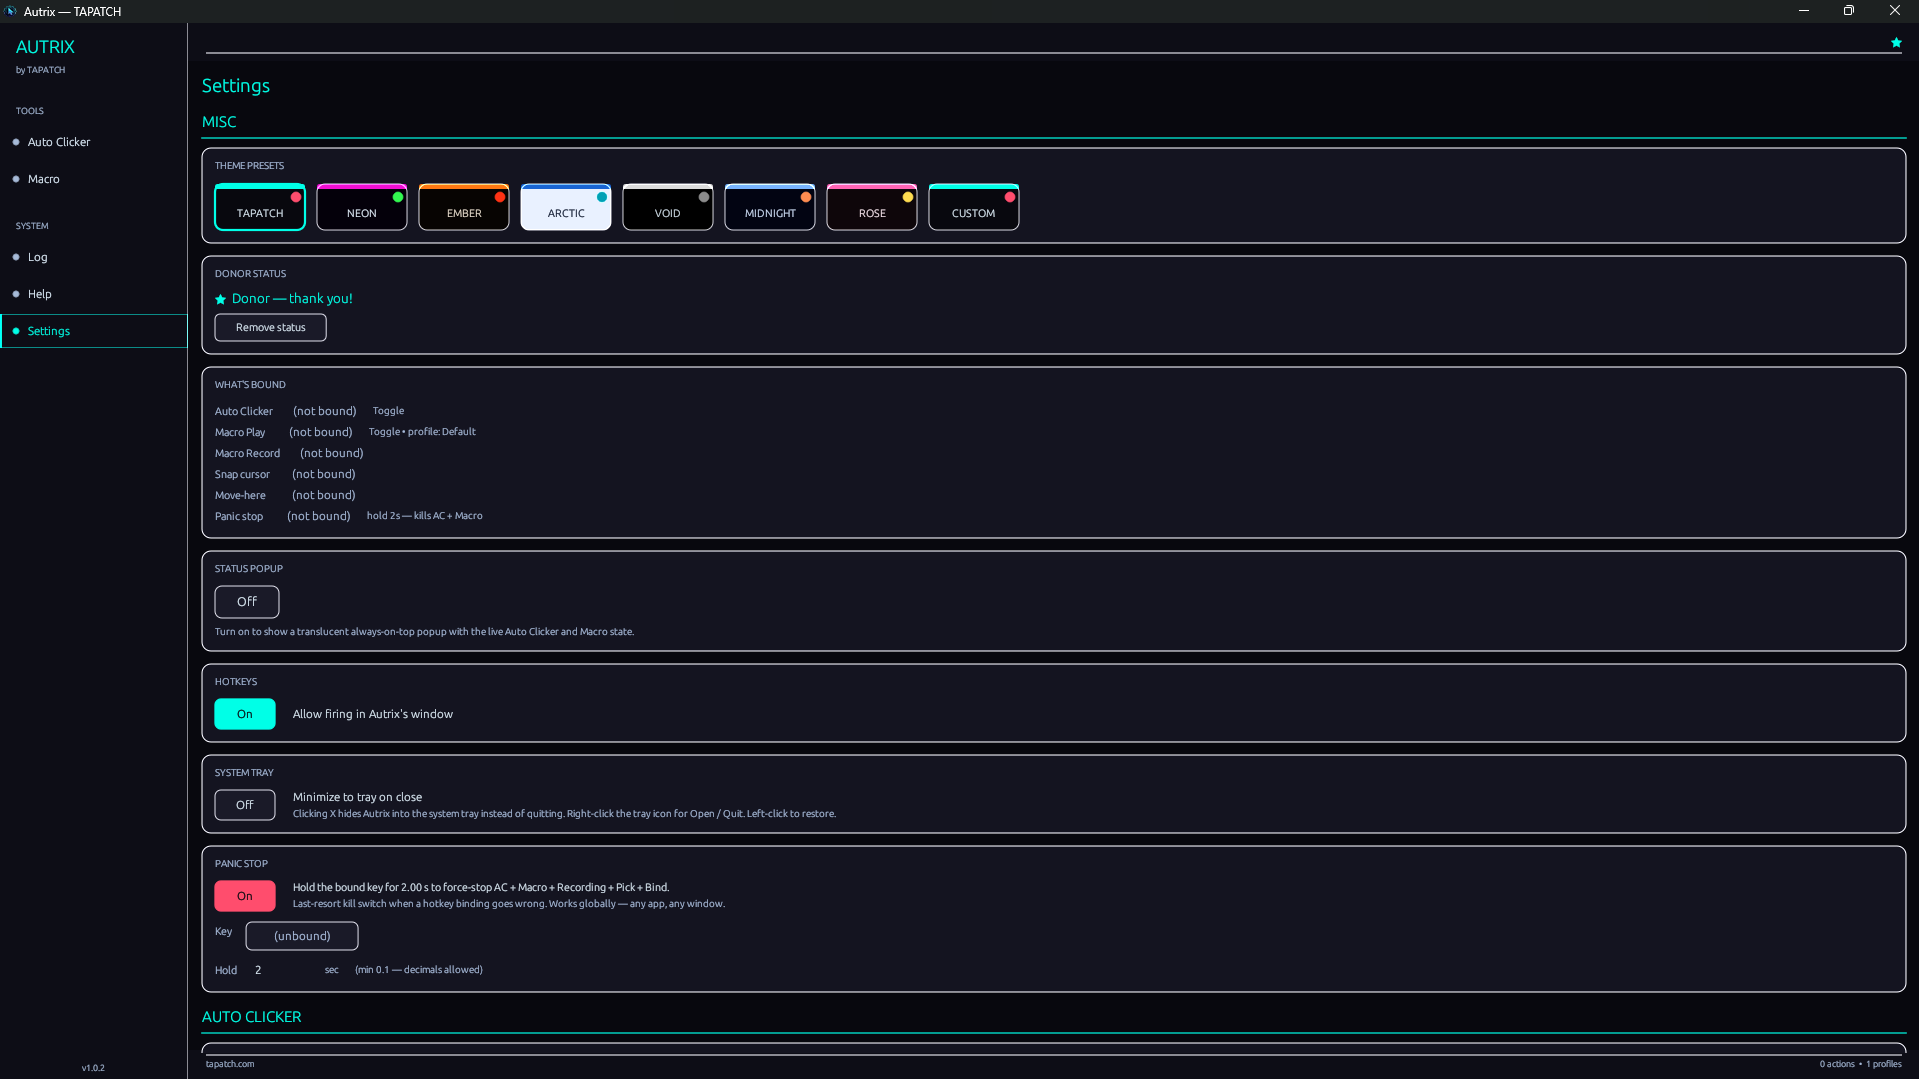
Task: Click the 'Hold the bound key for 2.00 s' description
Action: click(481, 887)
